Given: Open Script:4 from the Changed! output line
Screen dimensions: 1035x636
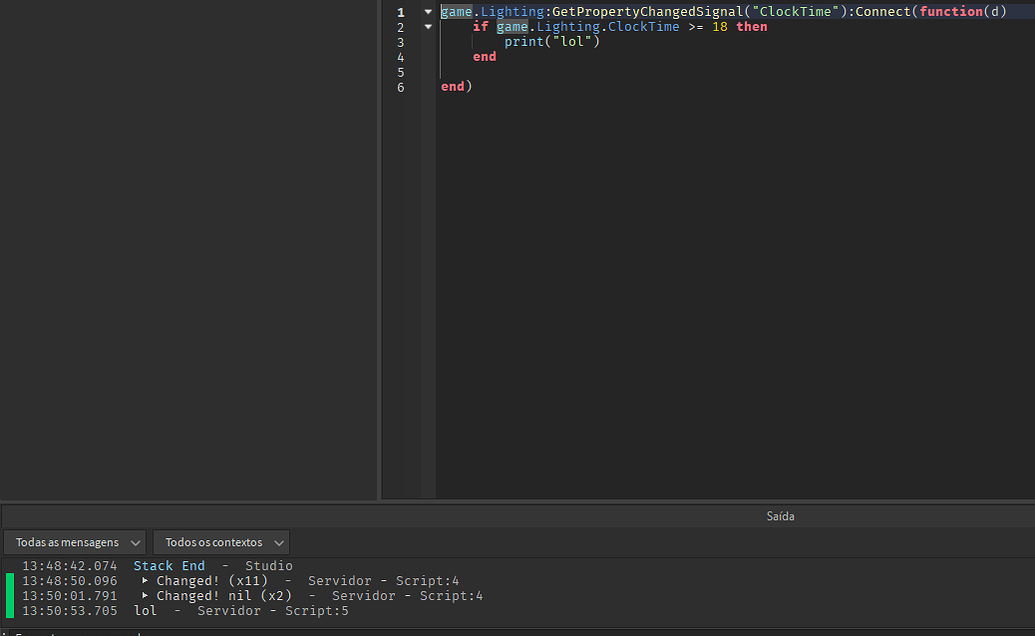Looking at the screenshot, I should click(x=428, y=580).
